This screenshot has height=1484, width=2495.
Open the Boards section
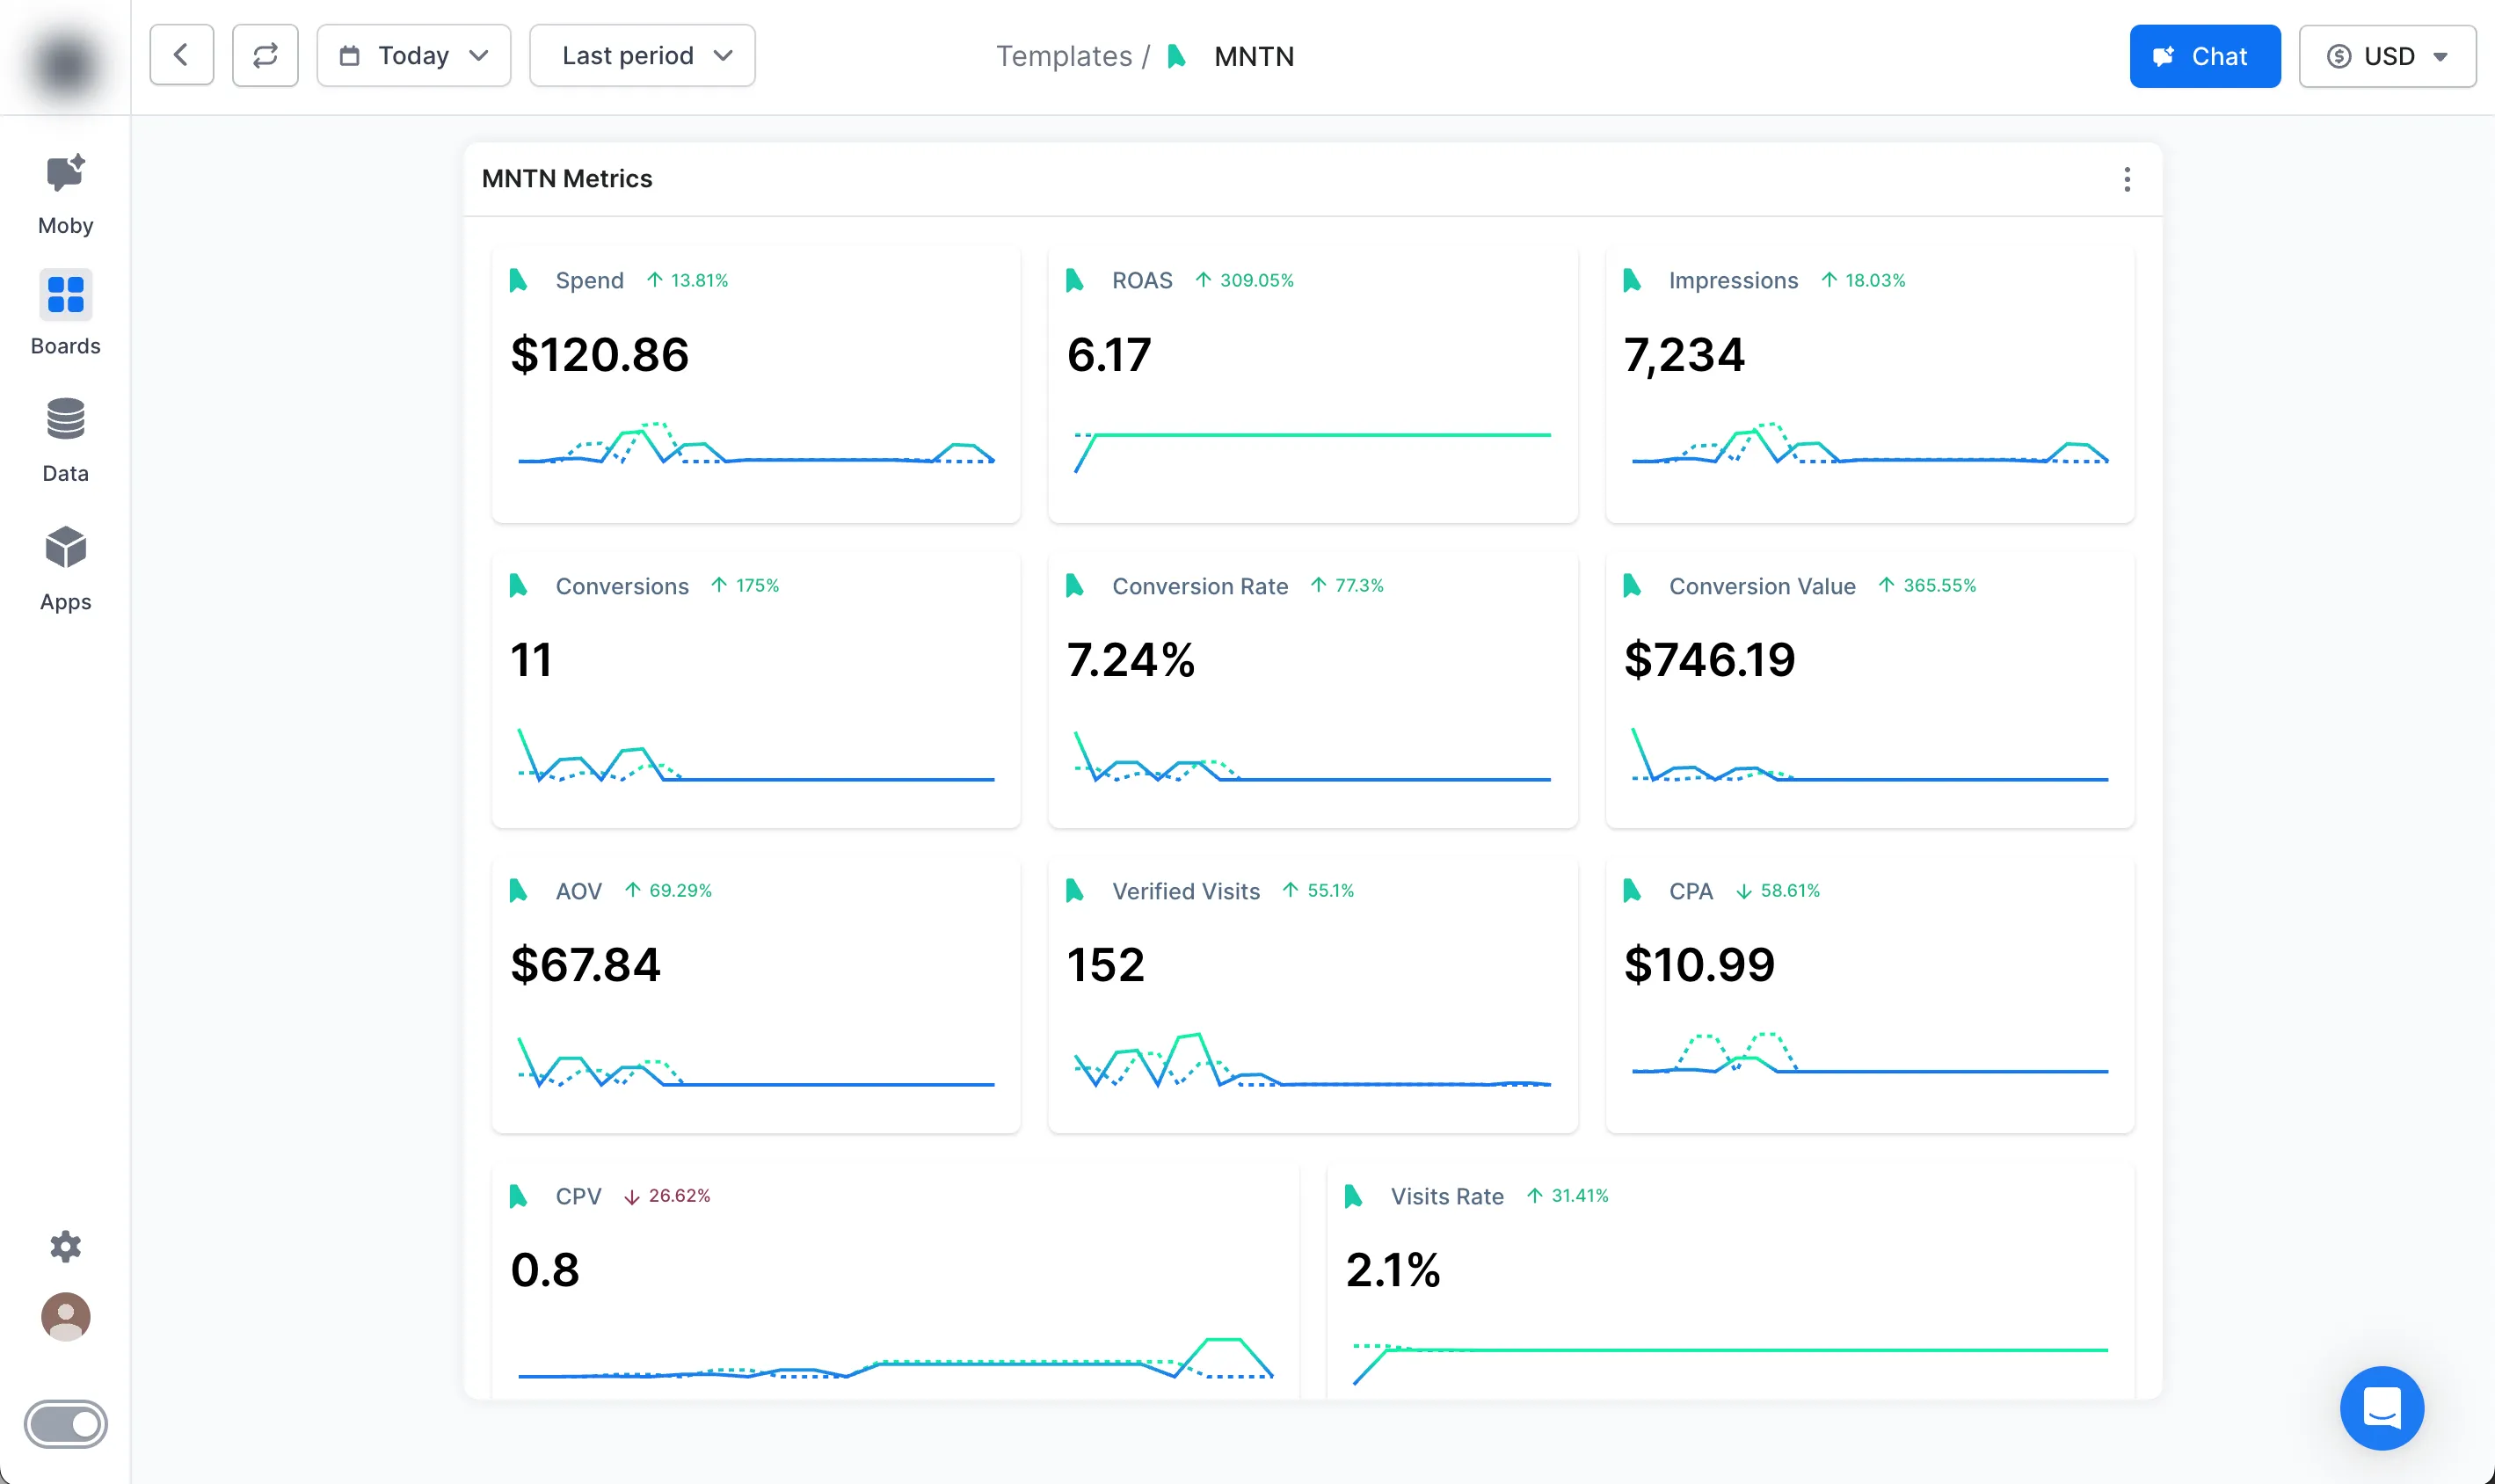(65, 312)
